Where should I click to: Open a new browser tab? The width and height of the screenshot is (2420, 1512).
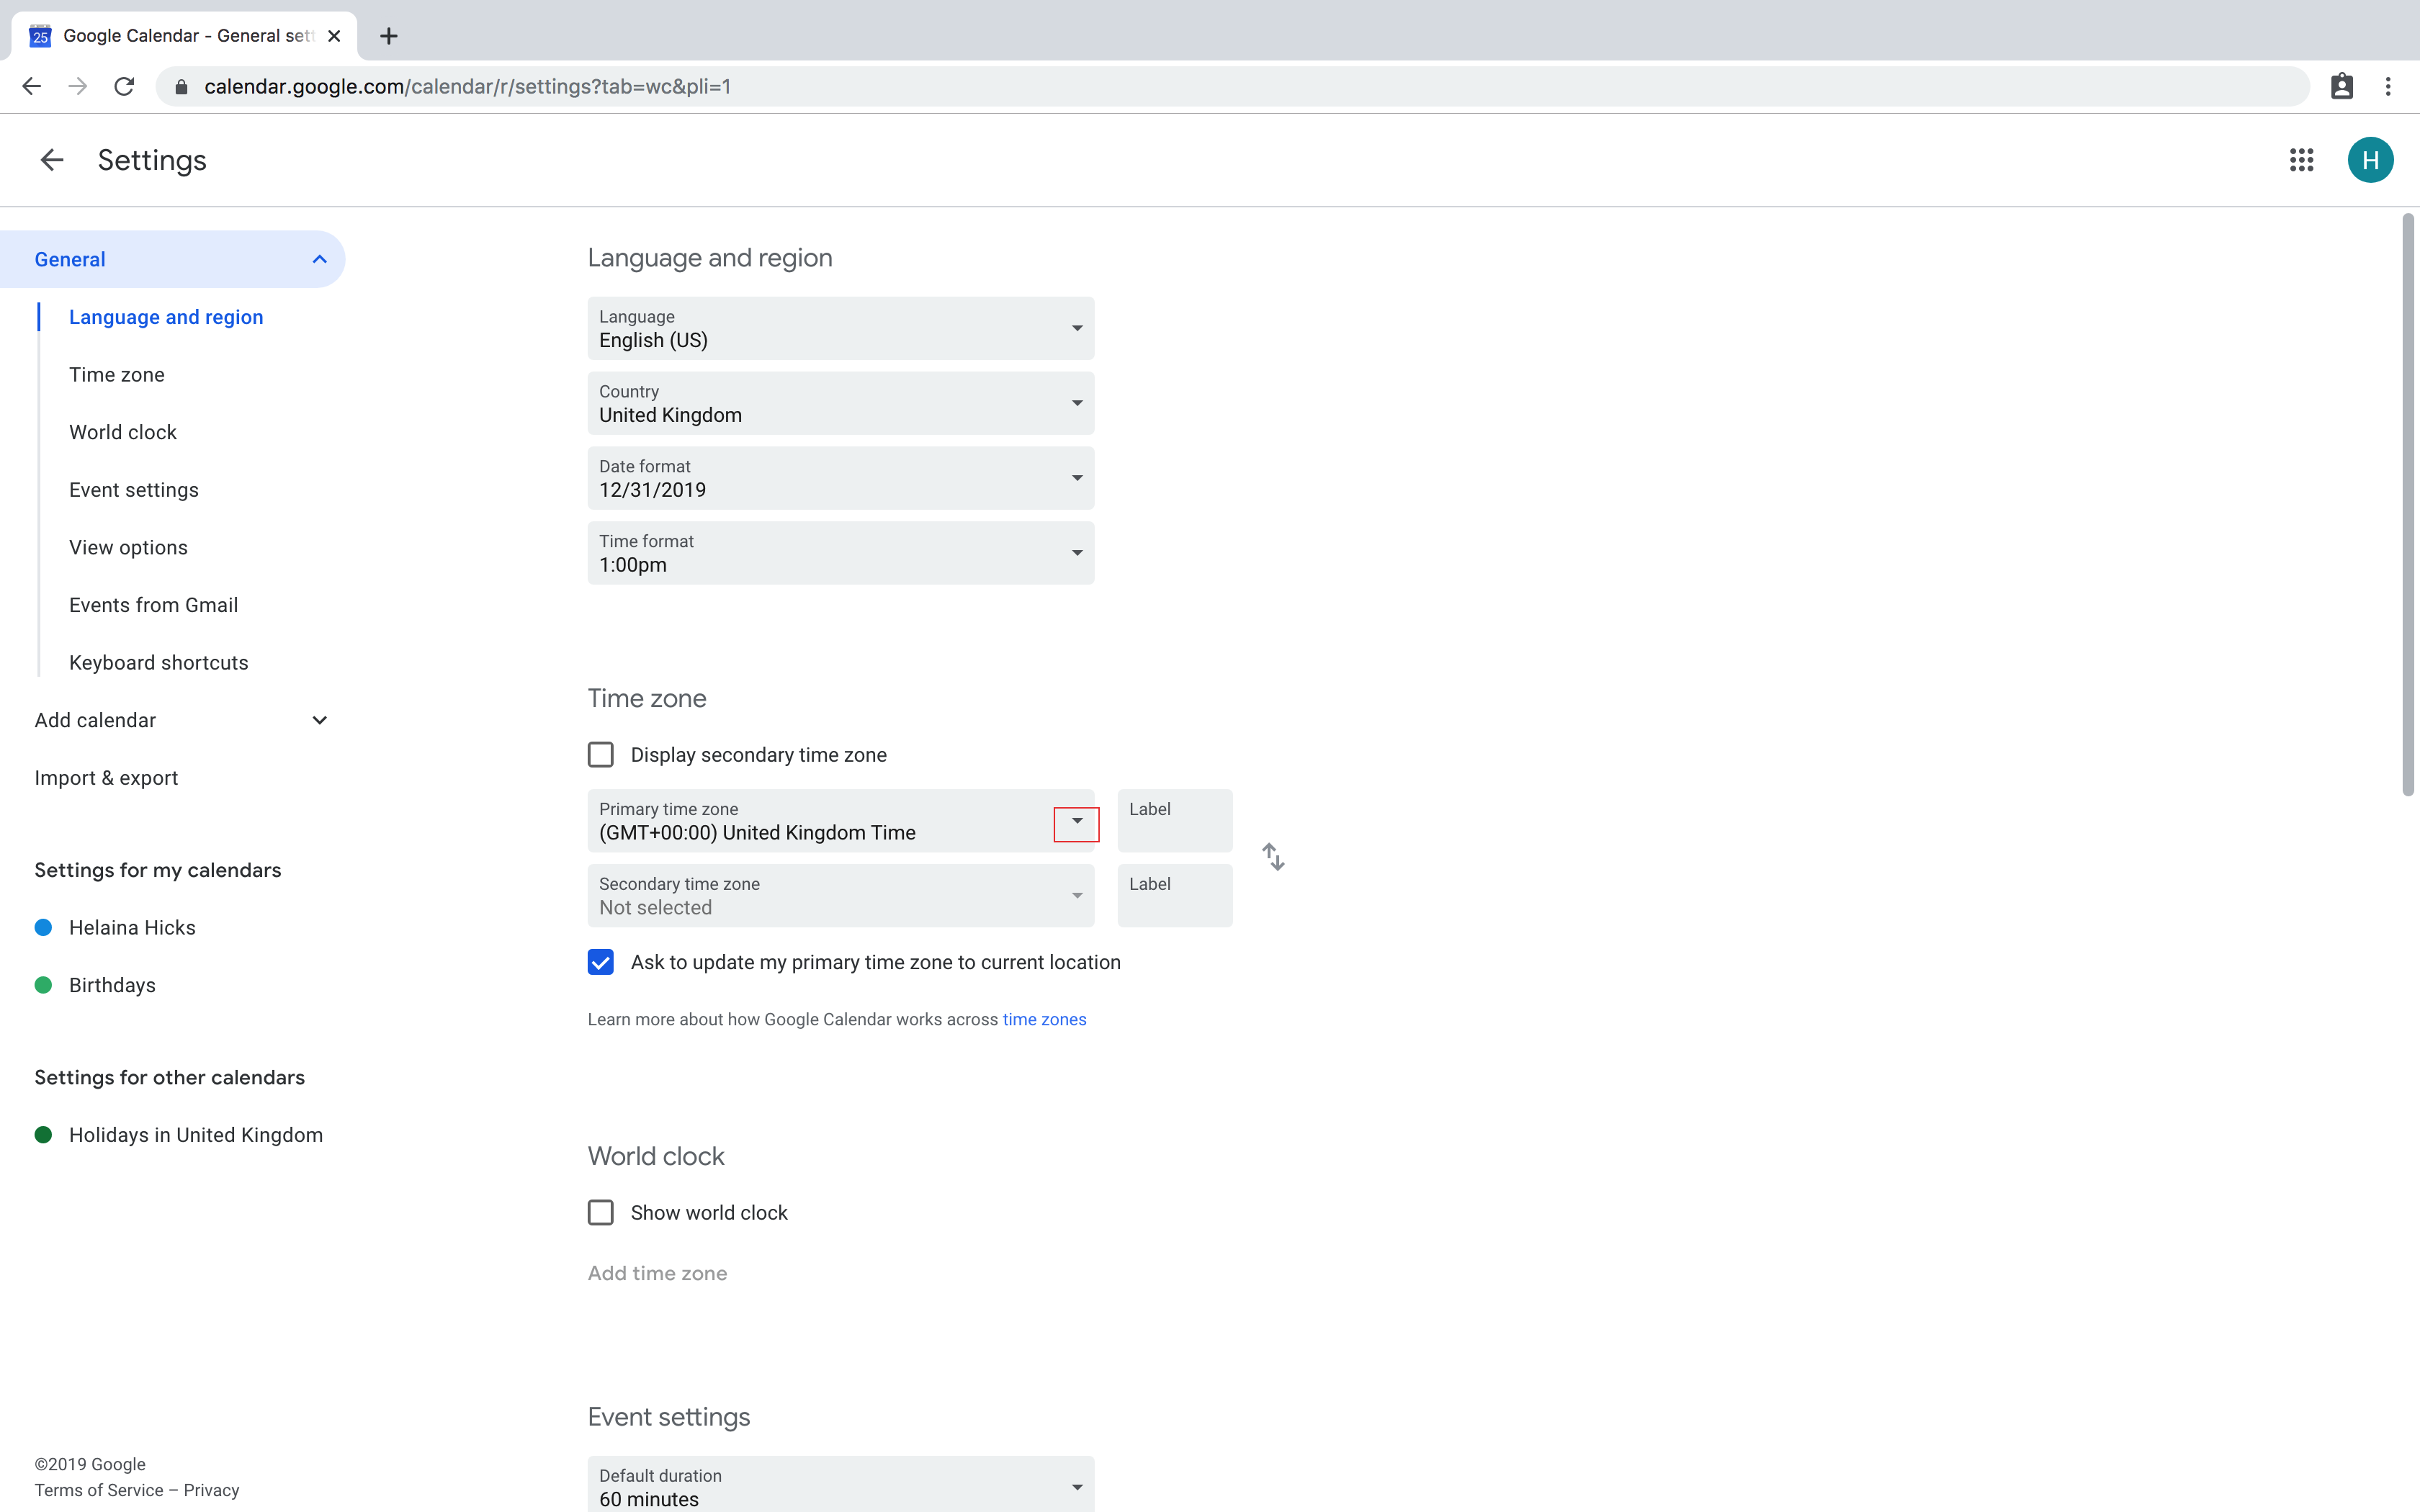pos(389,36)
